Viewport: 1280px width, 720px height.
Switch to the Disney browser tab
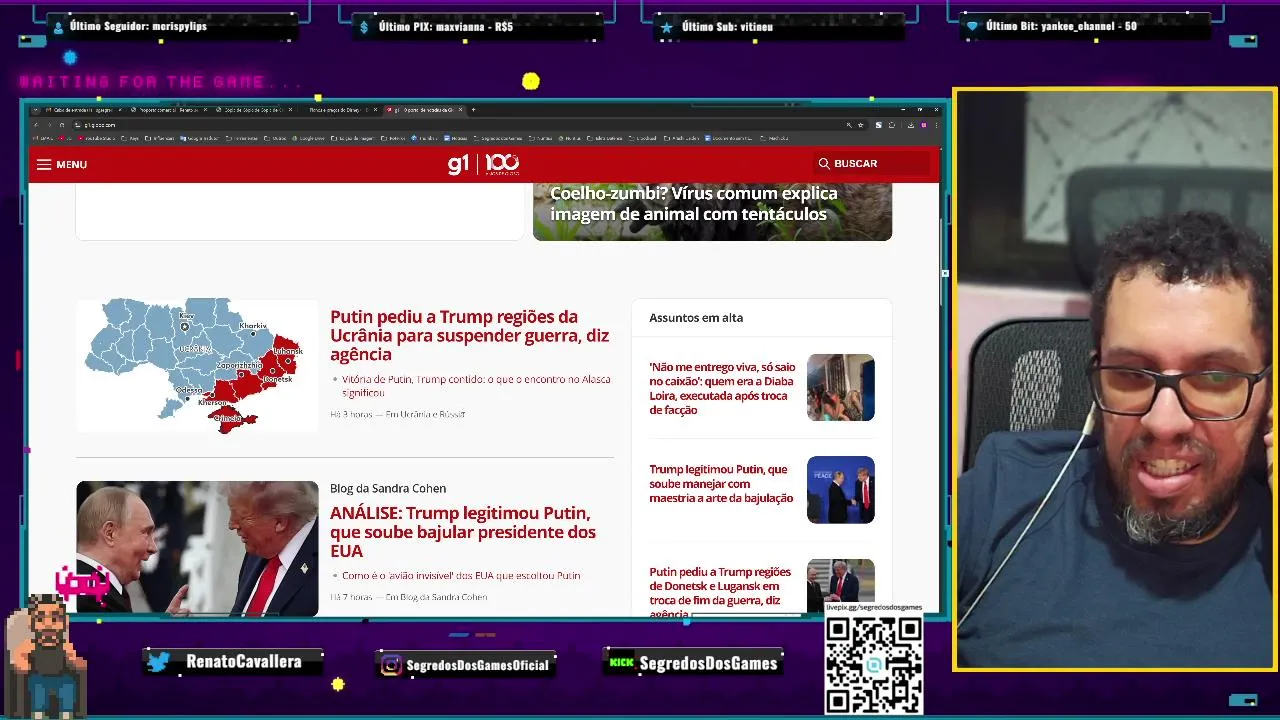pos(342,110)
